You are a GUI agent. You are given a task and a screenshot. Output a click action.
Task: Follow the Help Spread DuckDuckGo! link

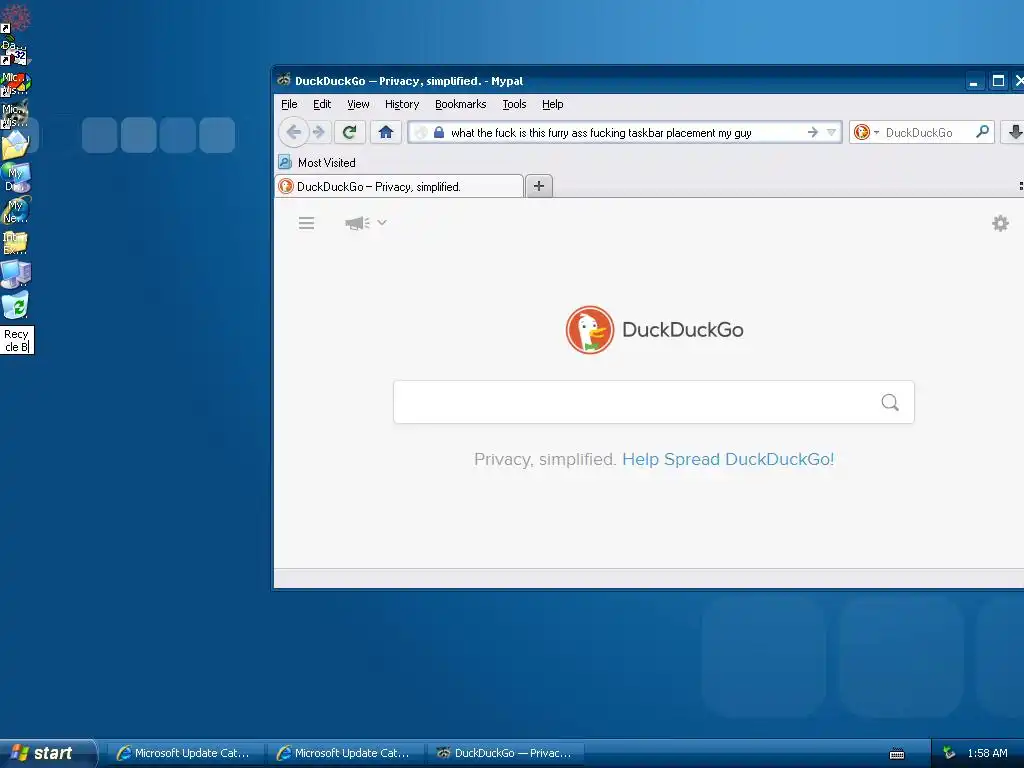click(728, 459)
